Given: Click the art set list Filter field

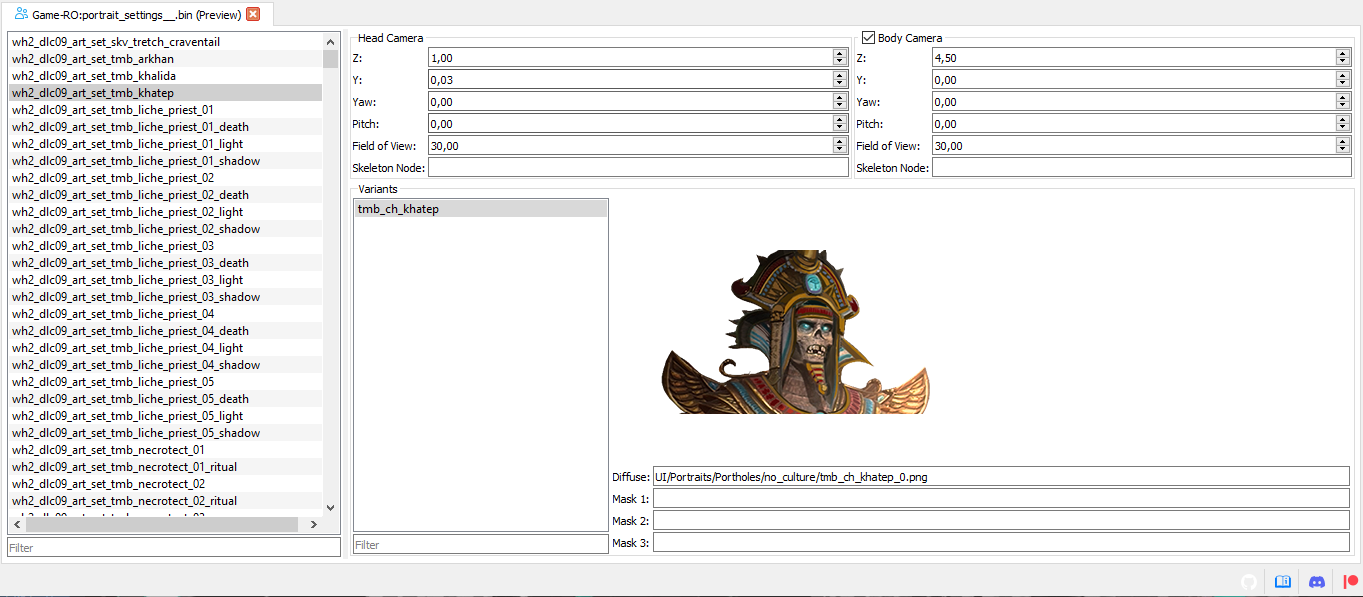Looking at the screenshot, I should (x=174, y=547).
